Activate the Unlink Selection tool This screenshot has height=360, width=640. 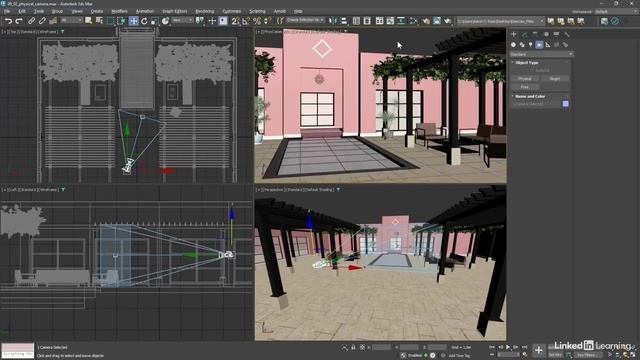pos(42,21)
